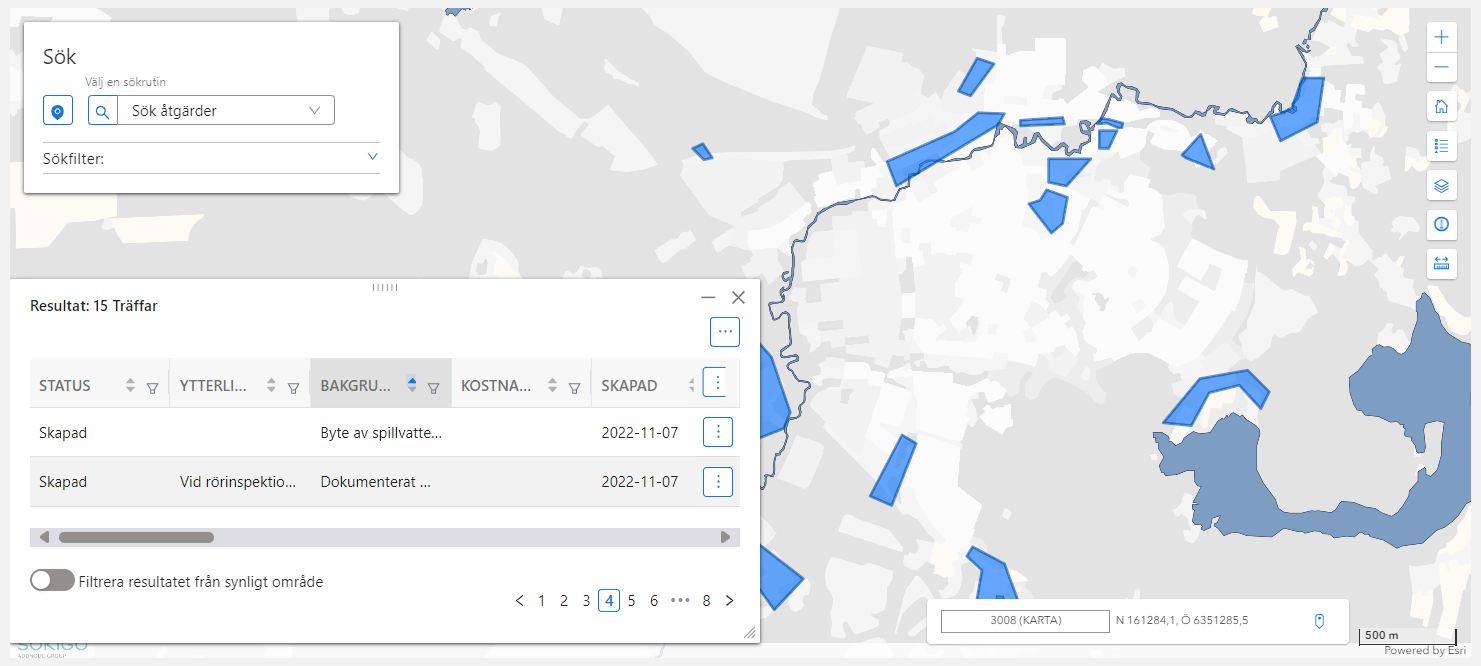Expand the Sökfilter section

click(x=372, y=157)
